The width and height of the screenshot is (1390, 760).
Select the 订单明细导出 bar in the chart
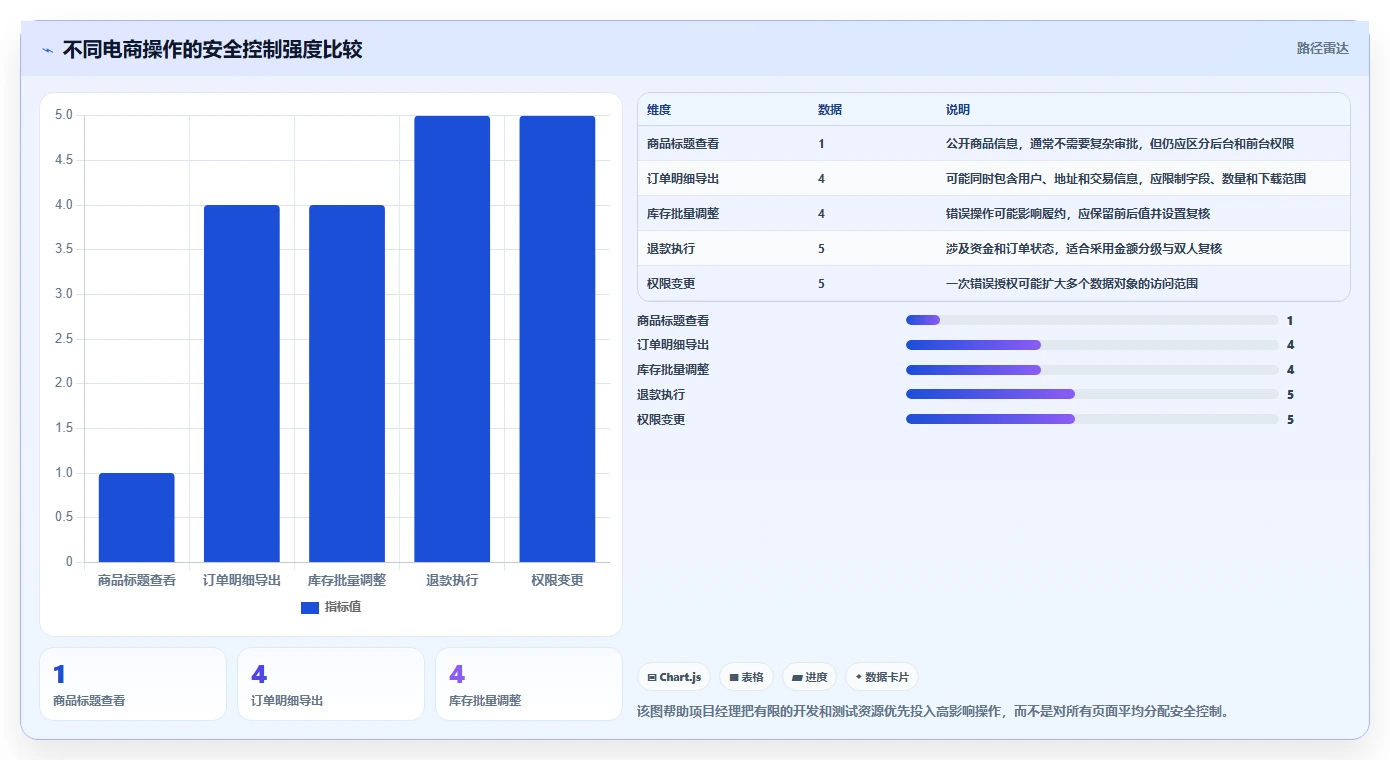(x=242, y=383)
